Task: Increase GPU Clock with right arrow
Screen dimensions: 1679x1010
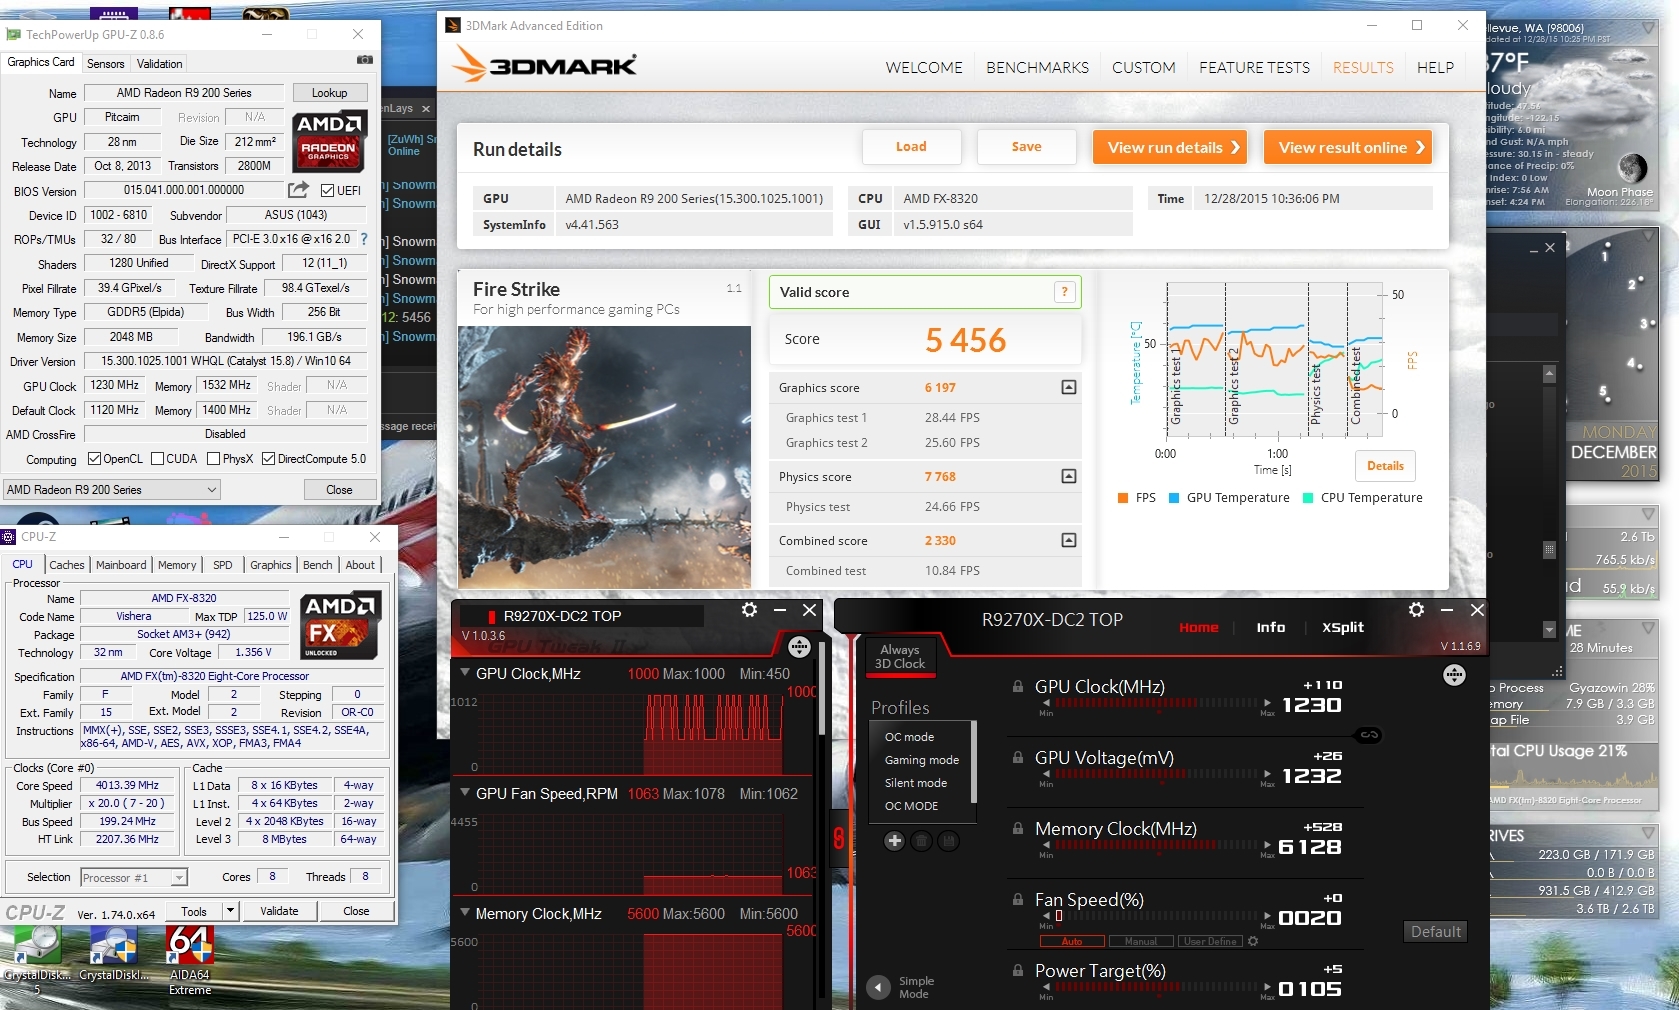Action: [1267, 703]
